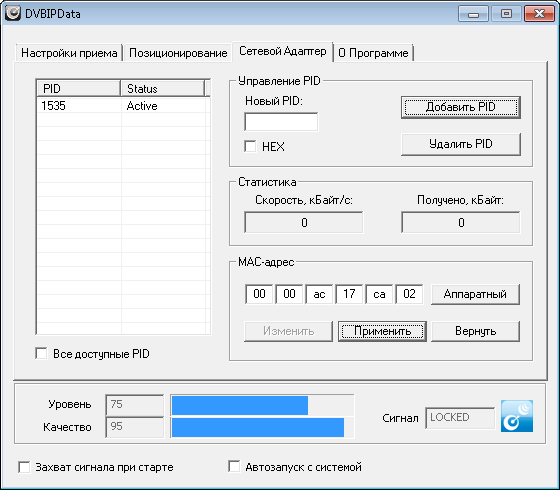Click the first MAC byte field 00

pyautogui.click(x=259, y=294)
